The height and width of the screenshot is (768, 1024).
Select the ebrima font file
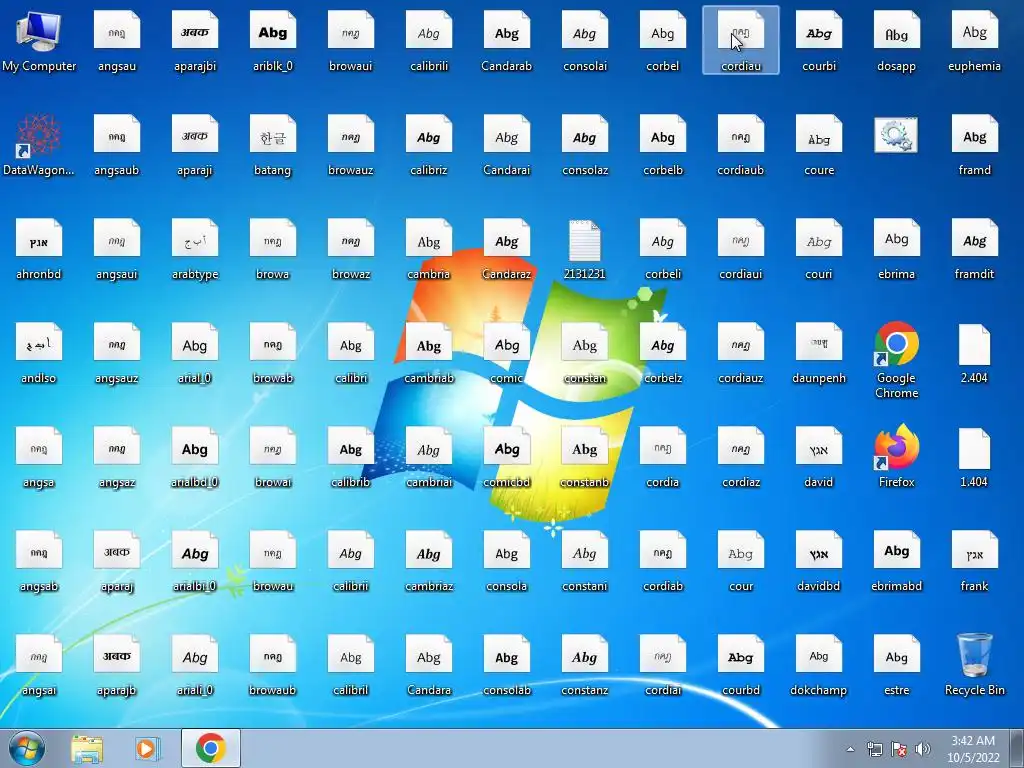[896, 249]
